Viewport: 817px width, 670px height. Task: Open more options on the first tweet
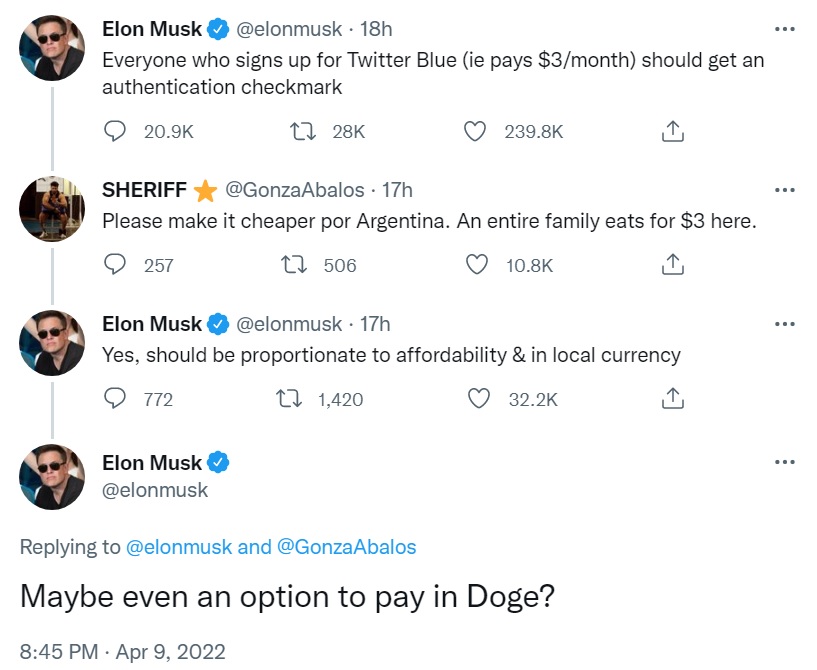click(785, 29)
